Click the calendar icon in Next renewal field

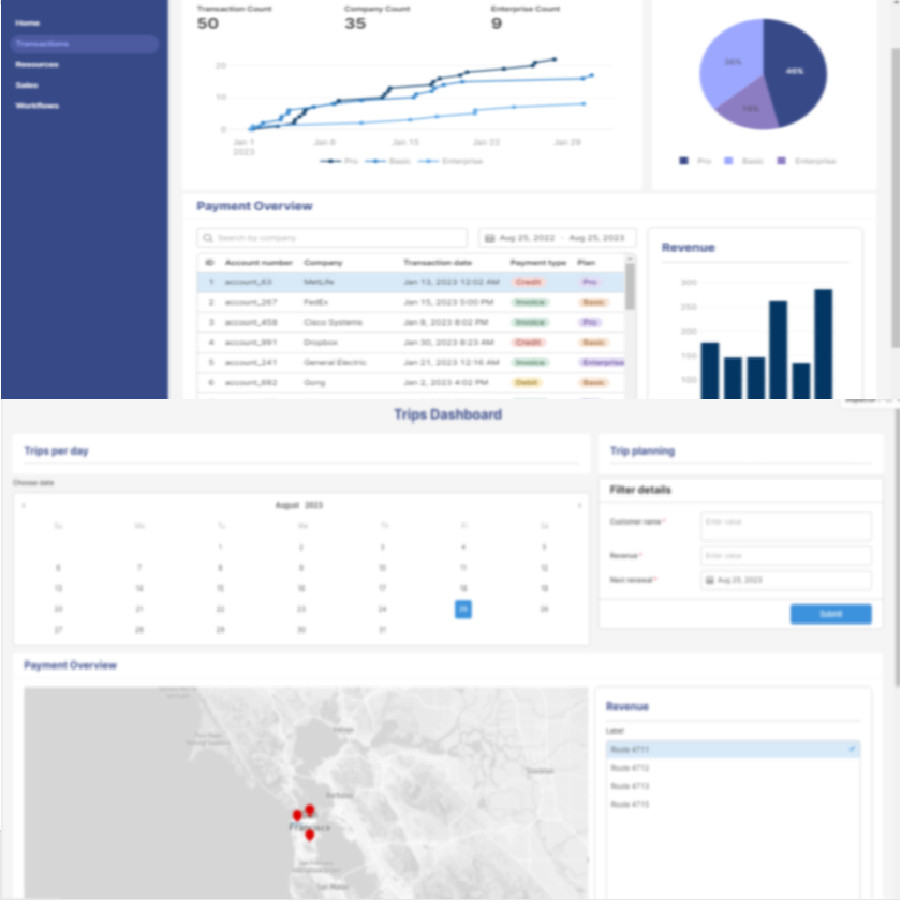(712, 581)
